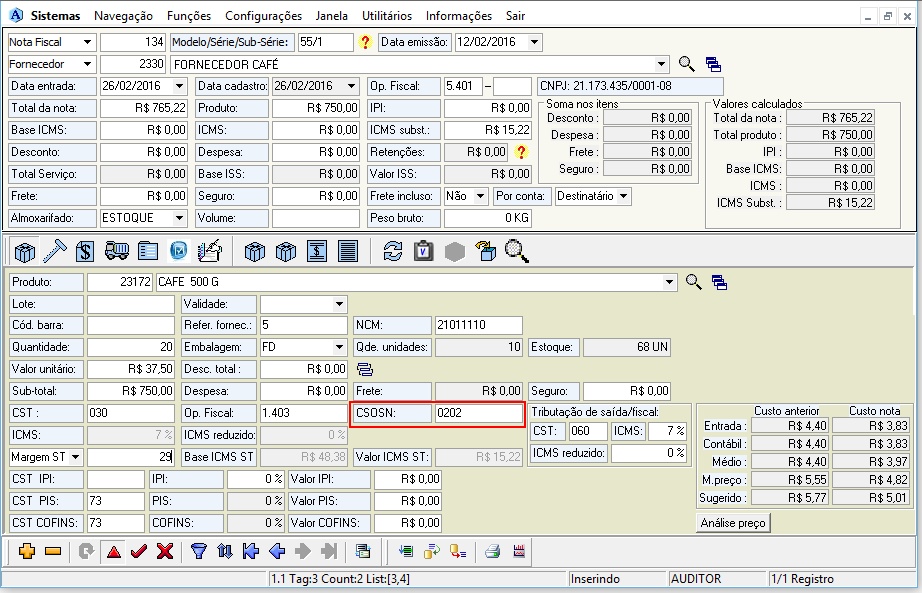Viewport: 922px width, 593px height.
Task: Open the Funções menu
Action: (x=189, y=16)
